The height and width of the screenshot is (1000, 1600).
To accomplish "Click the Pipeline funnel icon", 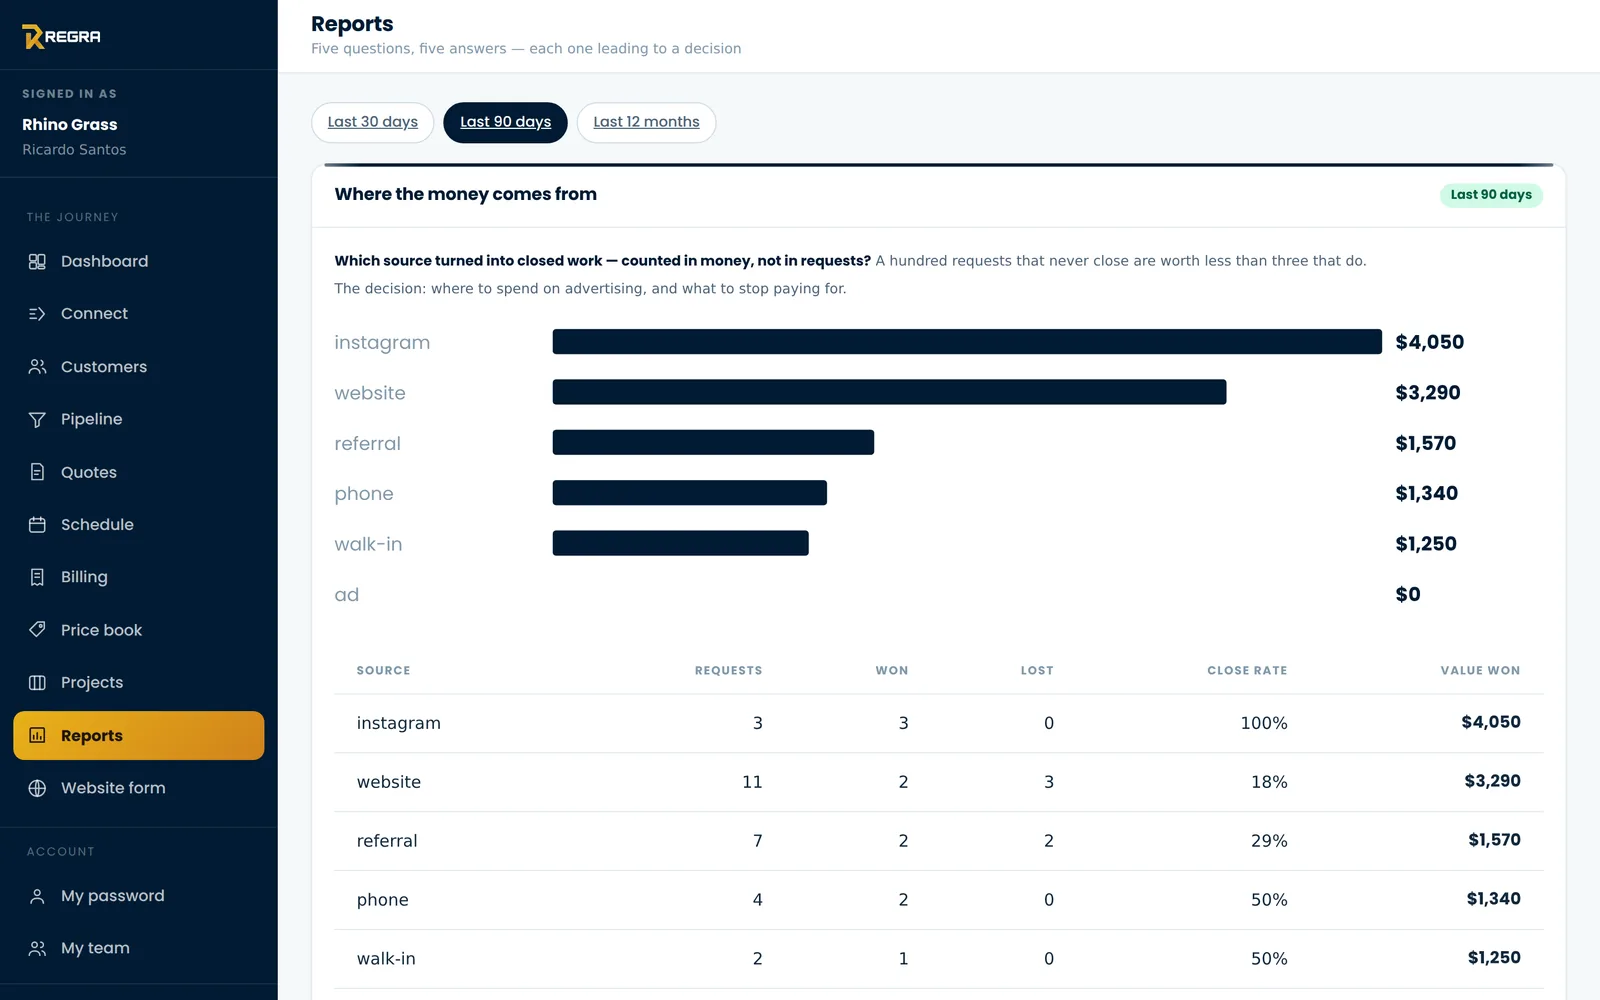I will click(37, 420).
